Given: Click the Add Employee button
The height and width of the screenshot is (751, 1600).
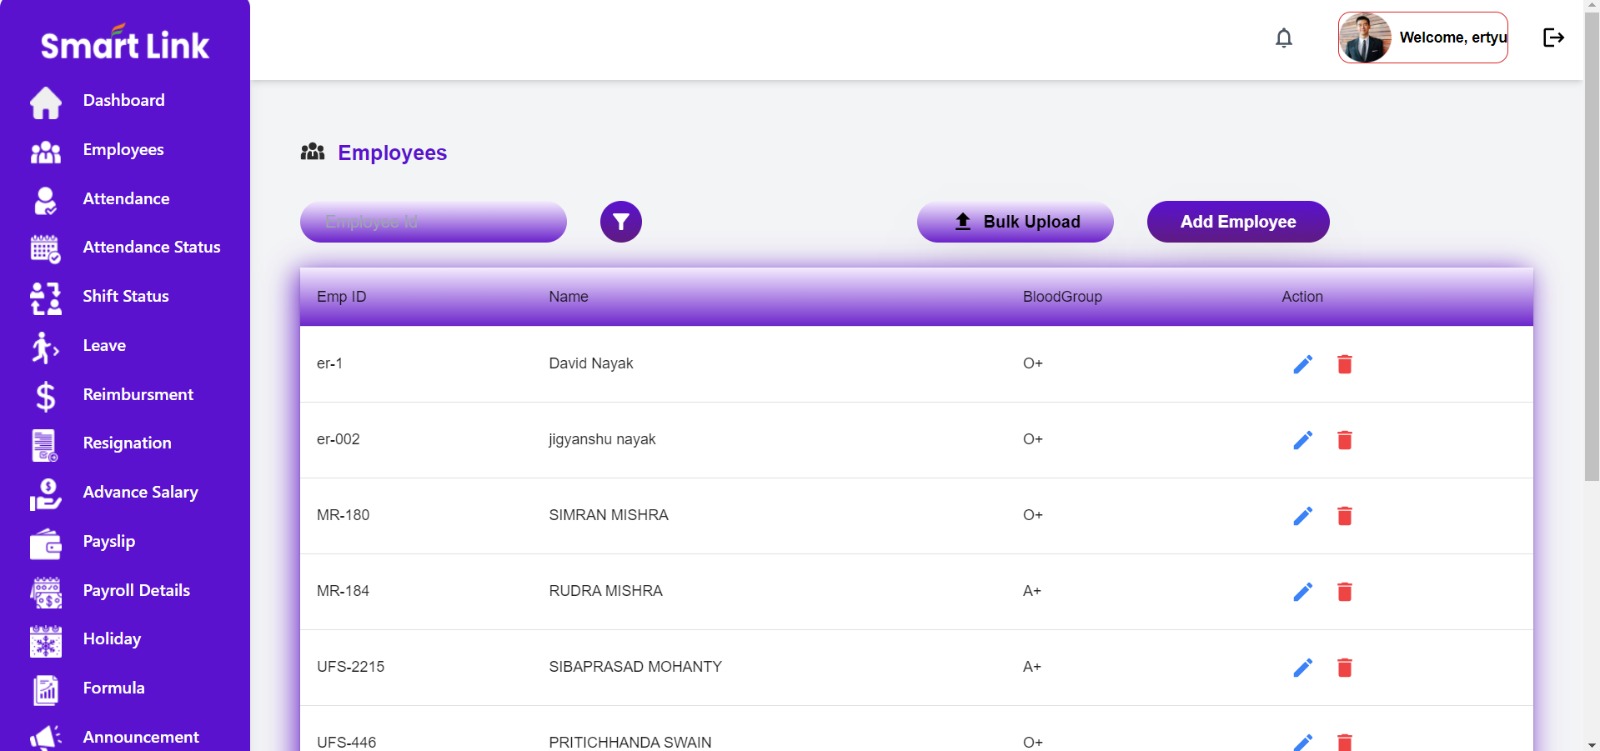Looking at the screenshot, I should (x=1238, y=222).
